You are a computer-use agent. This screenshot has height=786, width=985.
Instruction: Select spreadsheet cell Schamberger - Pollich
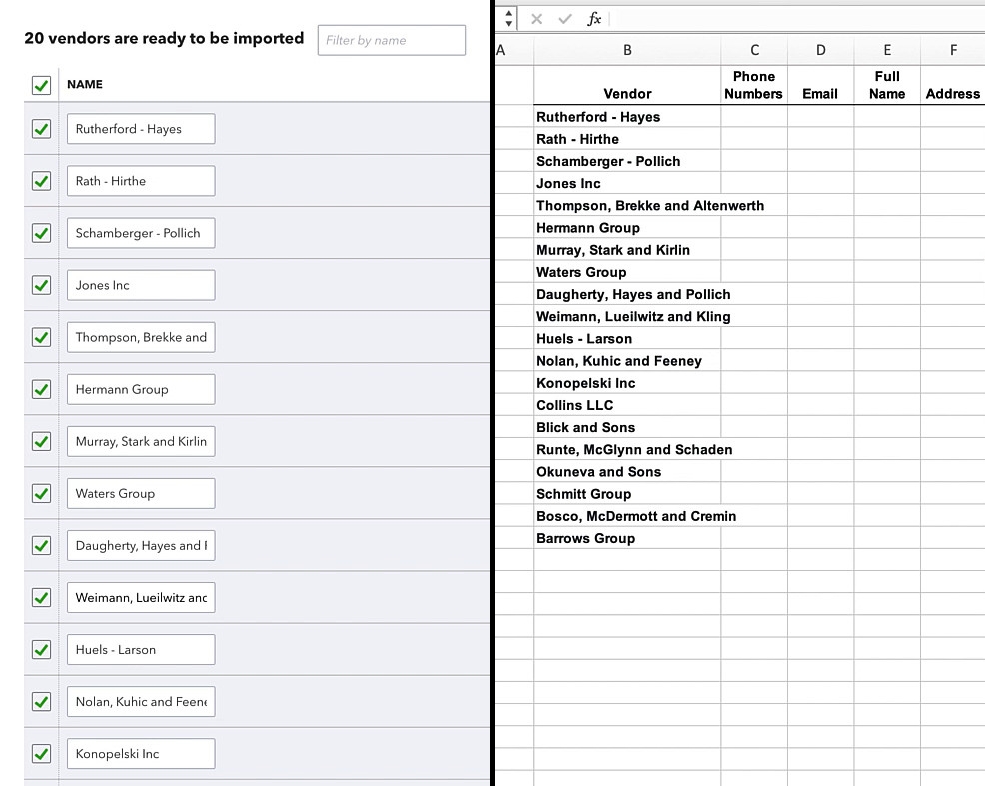[x=627, y=161]
